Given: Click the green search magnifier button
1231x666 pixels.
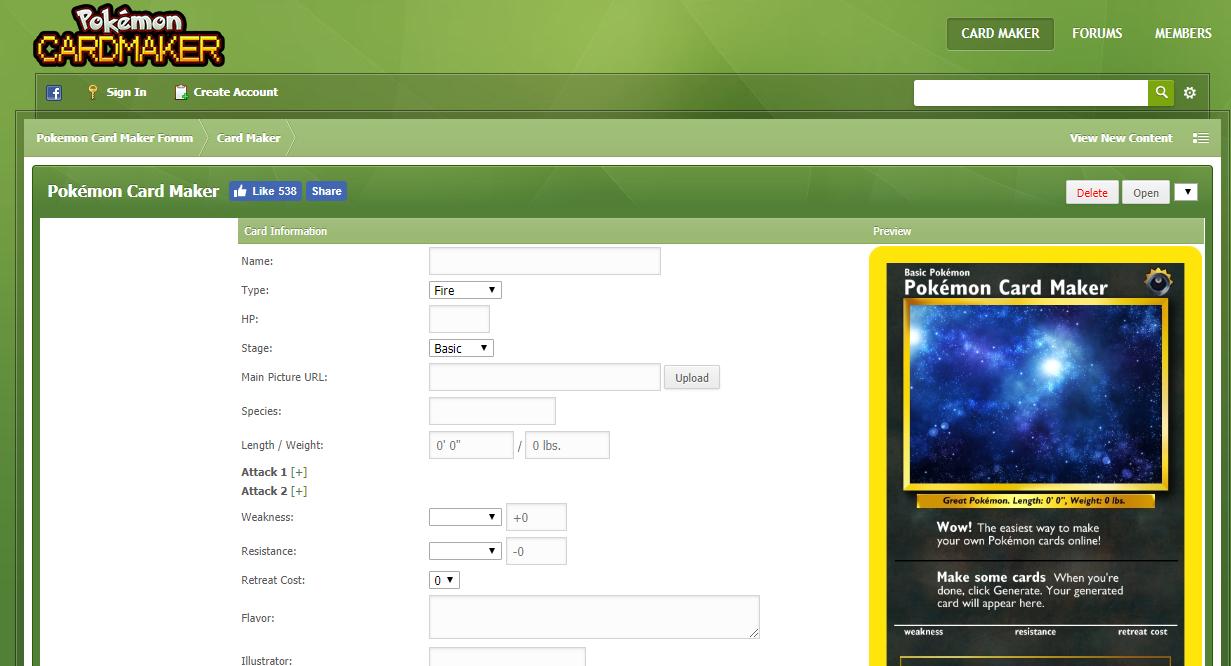Looking at the screenshot, I should tap(1160, 93).
